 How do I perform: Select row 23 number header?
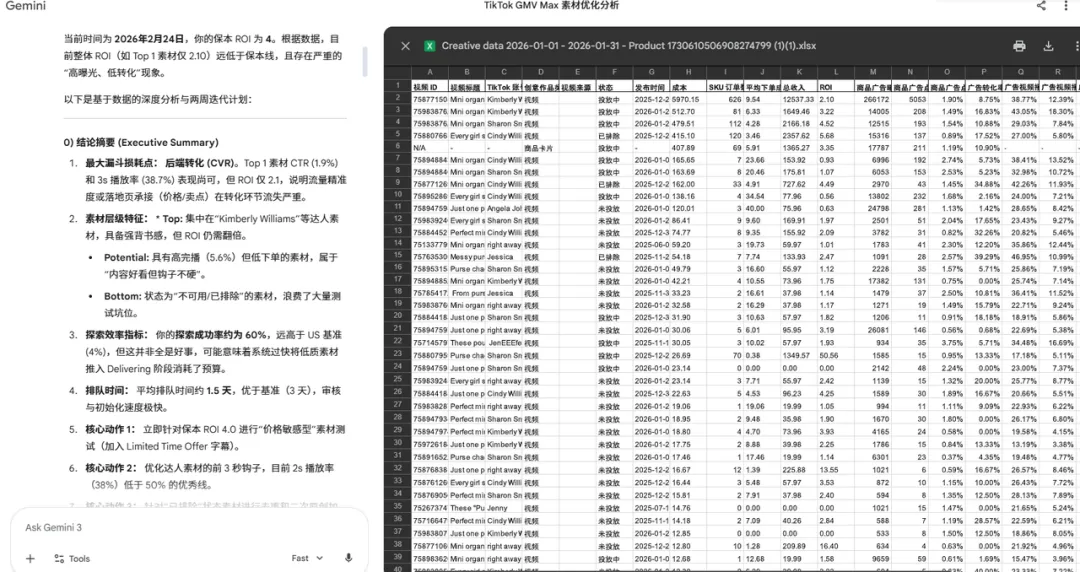(x=397, y=354)
